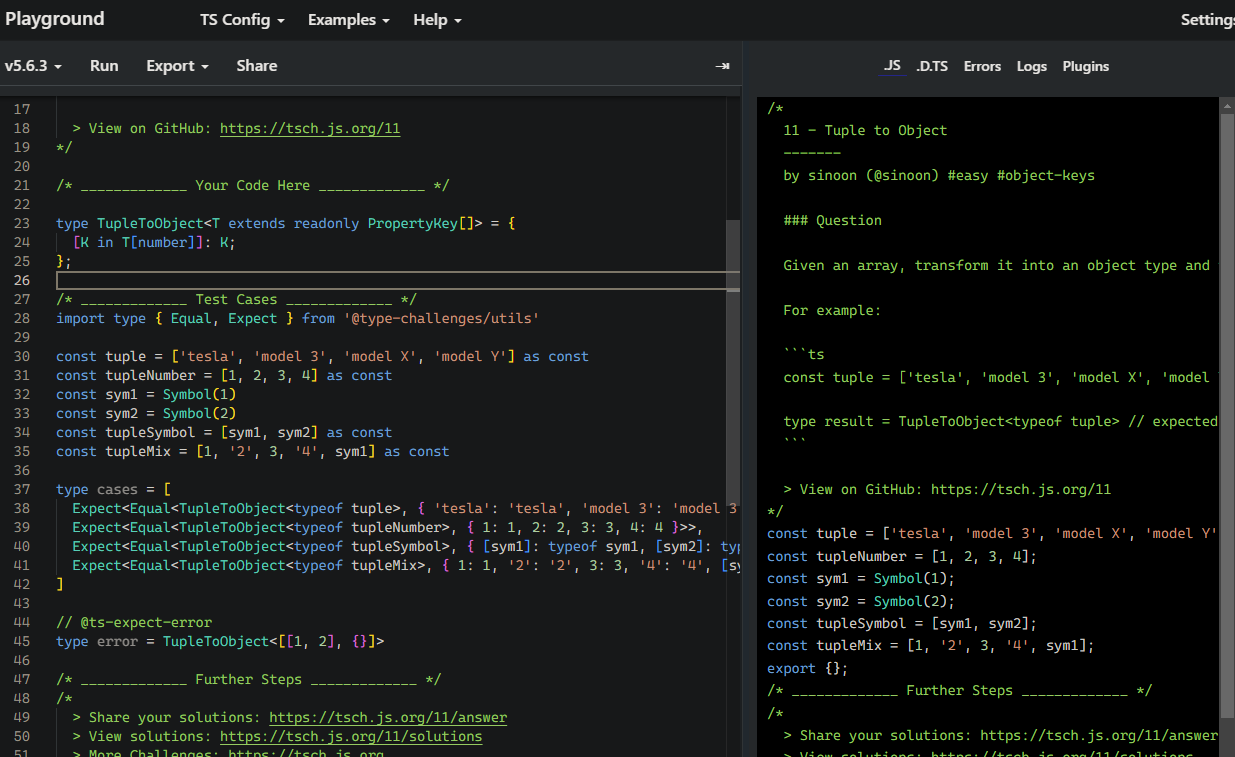
Task: Click the Share button
Action: click(x=257, y=66)
